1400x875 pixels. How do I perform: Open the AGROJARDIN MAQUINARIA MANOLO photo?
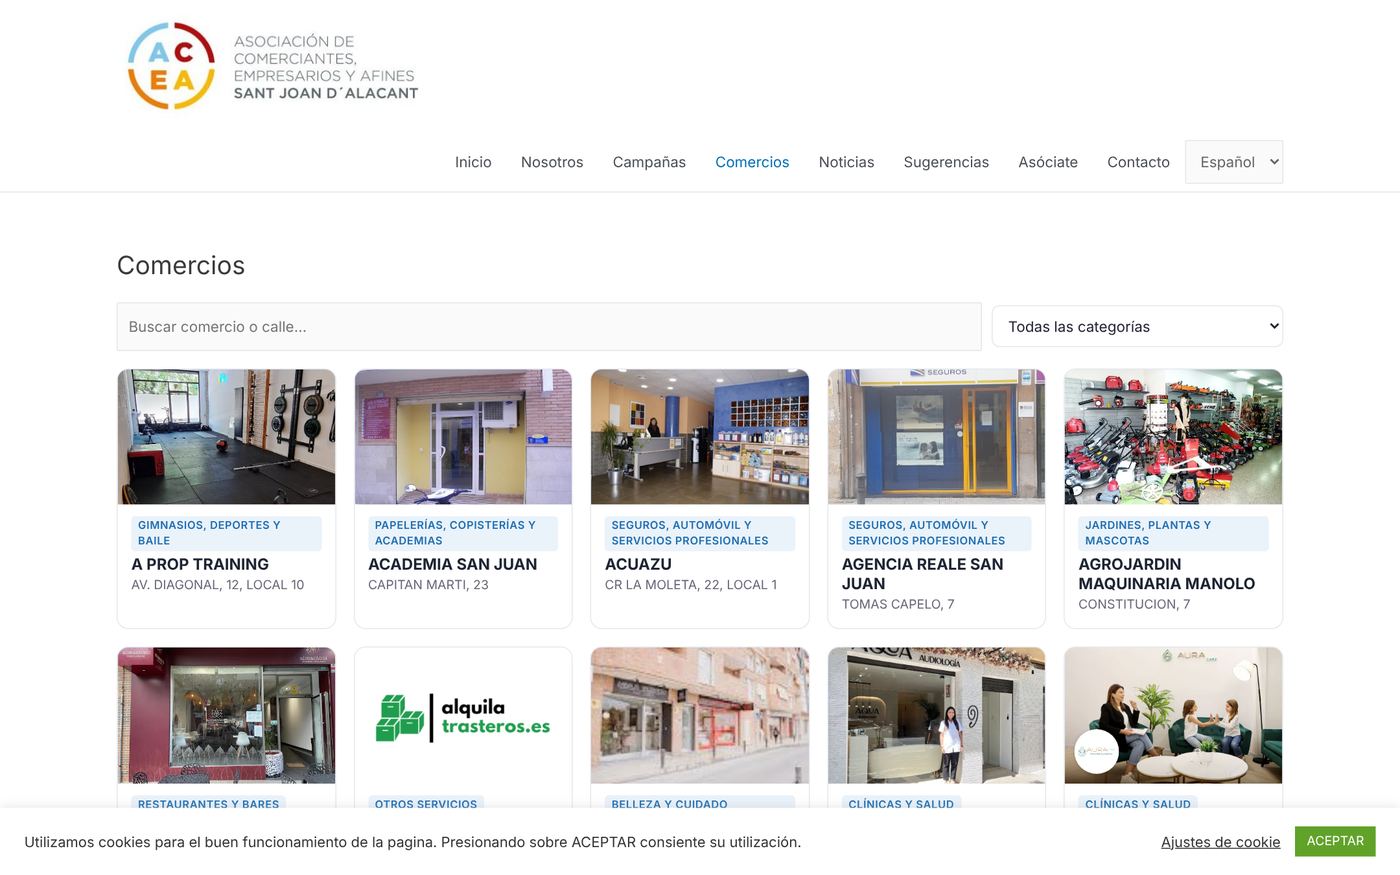pos(1173,437)
